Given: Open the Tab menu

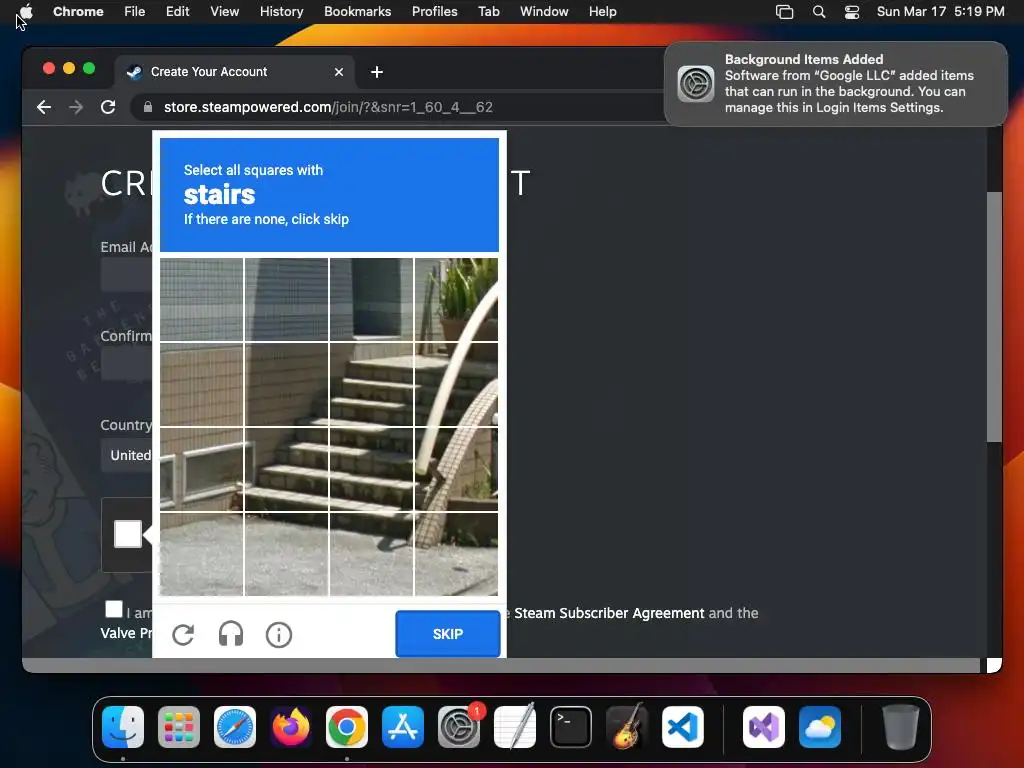Looking at the screenshot, I should (x=488, y=12).
